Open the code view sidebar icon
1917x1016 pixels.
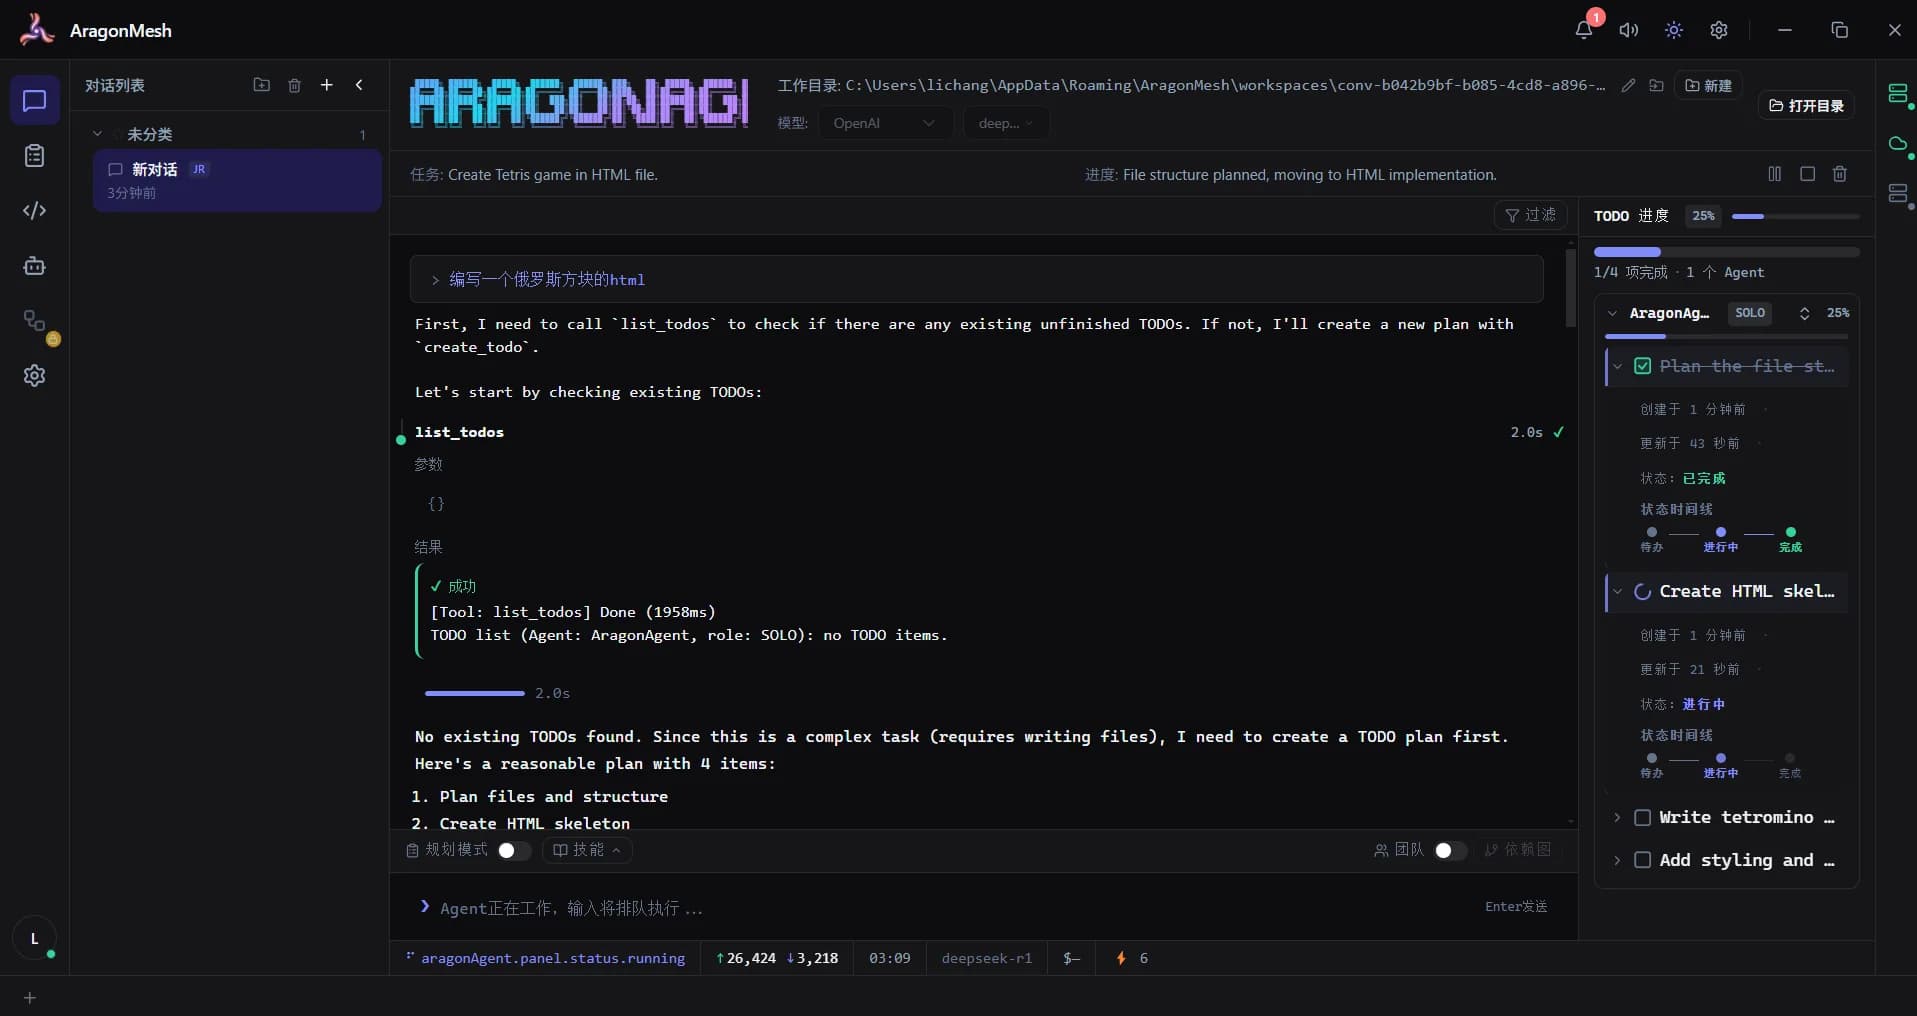pos(34,211)
